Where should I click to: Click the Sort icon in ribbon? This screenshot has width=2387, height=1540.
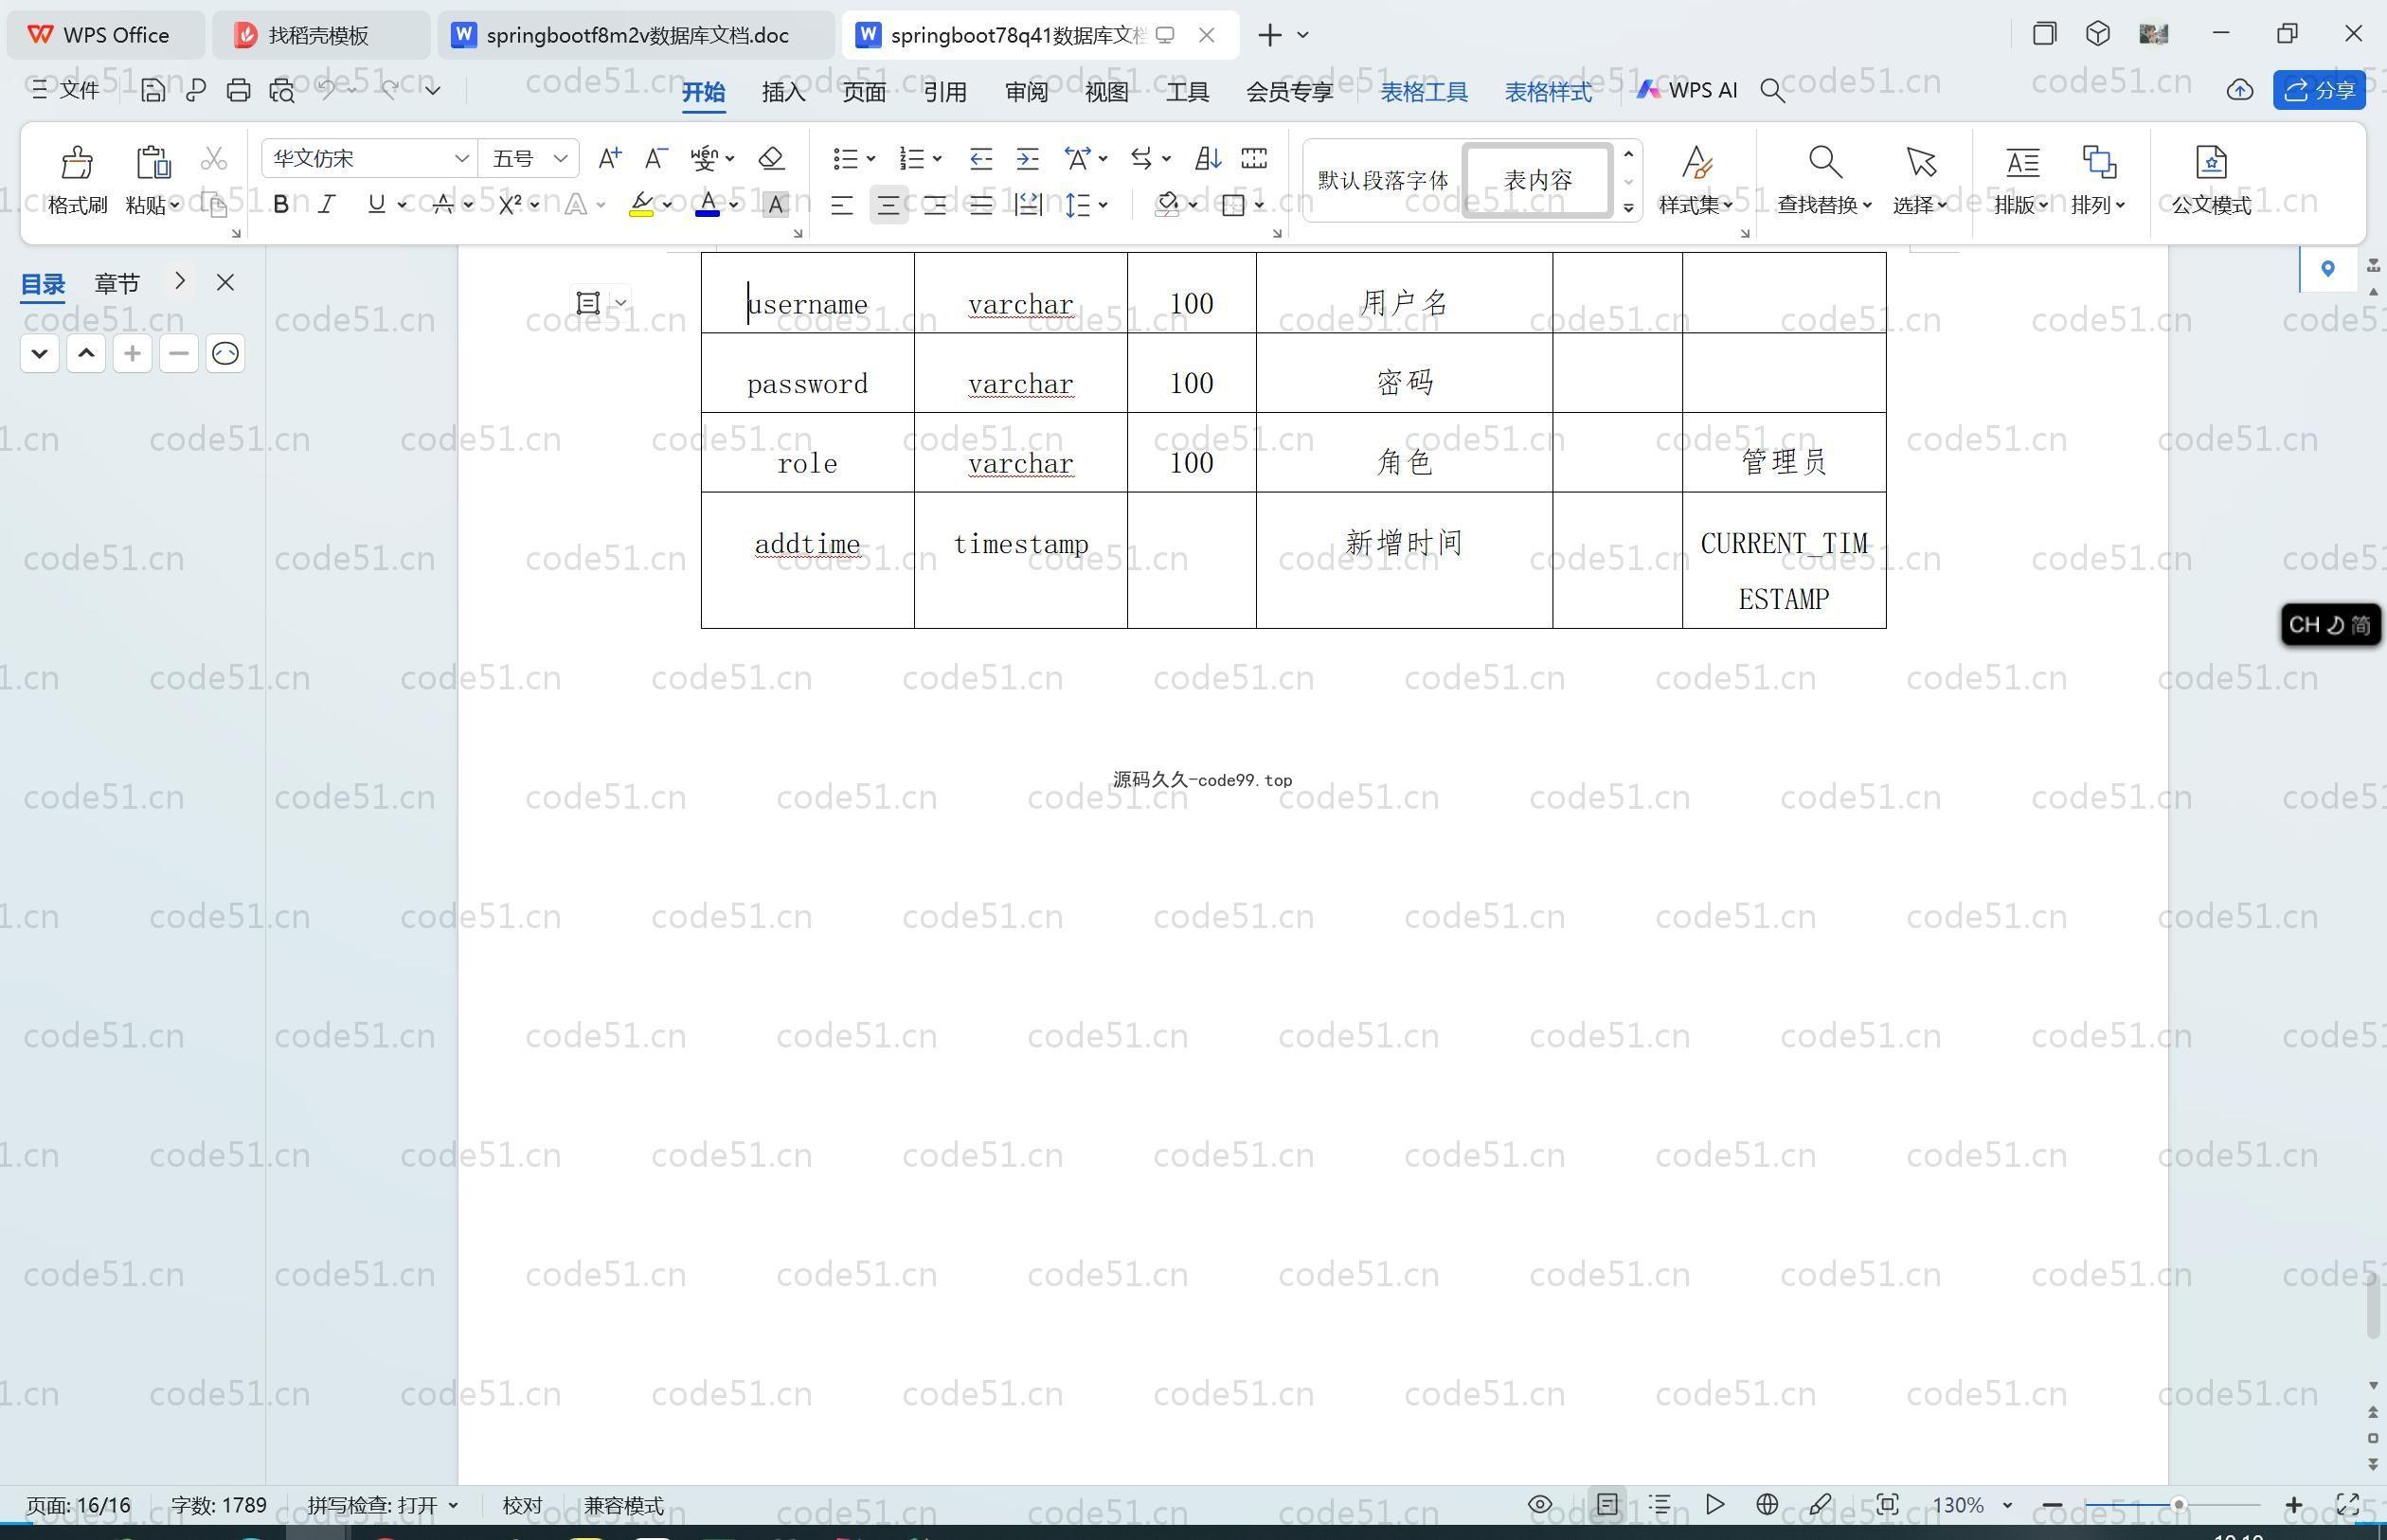pyautogui.click(x=1207, y=158)
